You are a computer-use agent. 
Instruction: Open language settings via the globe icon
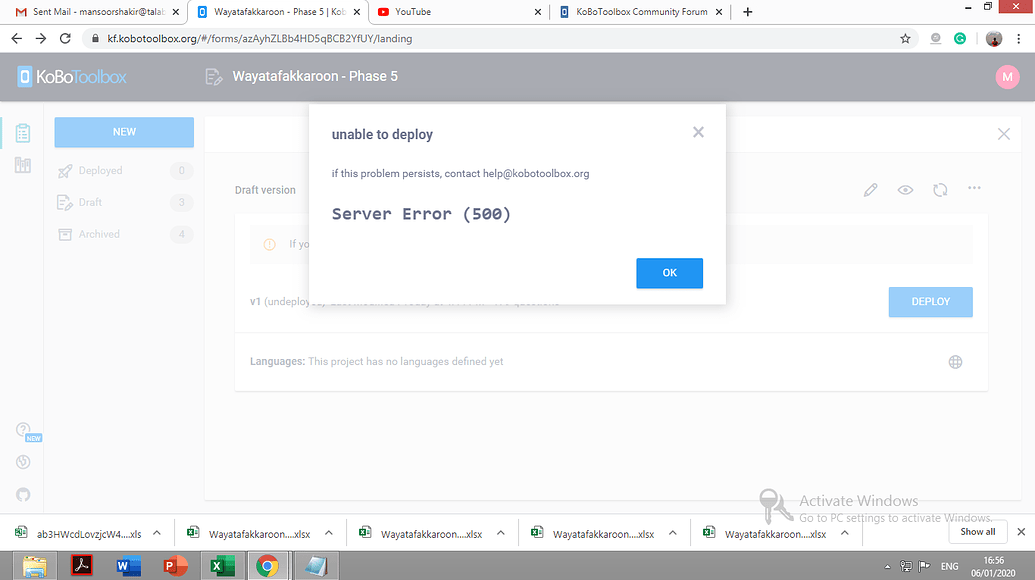point(955,362)
